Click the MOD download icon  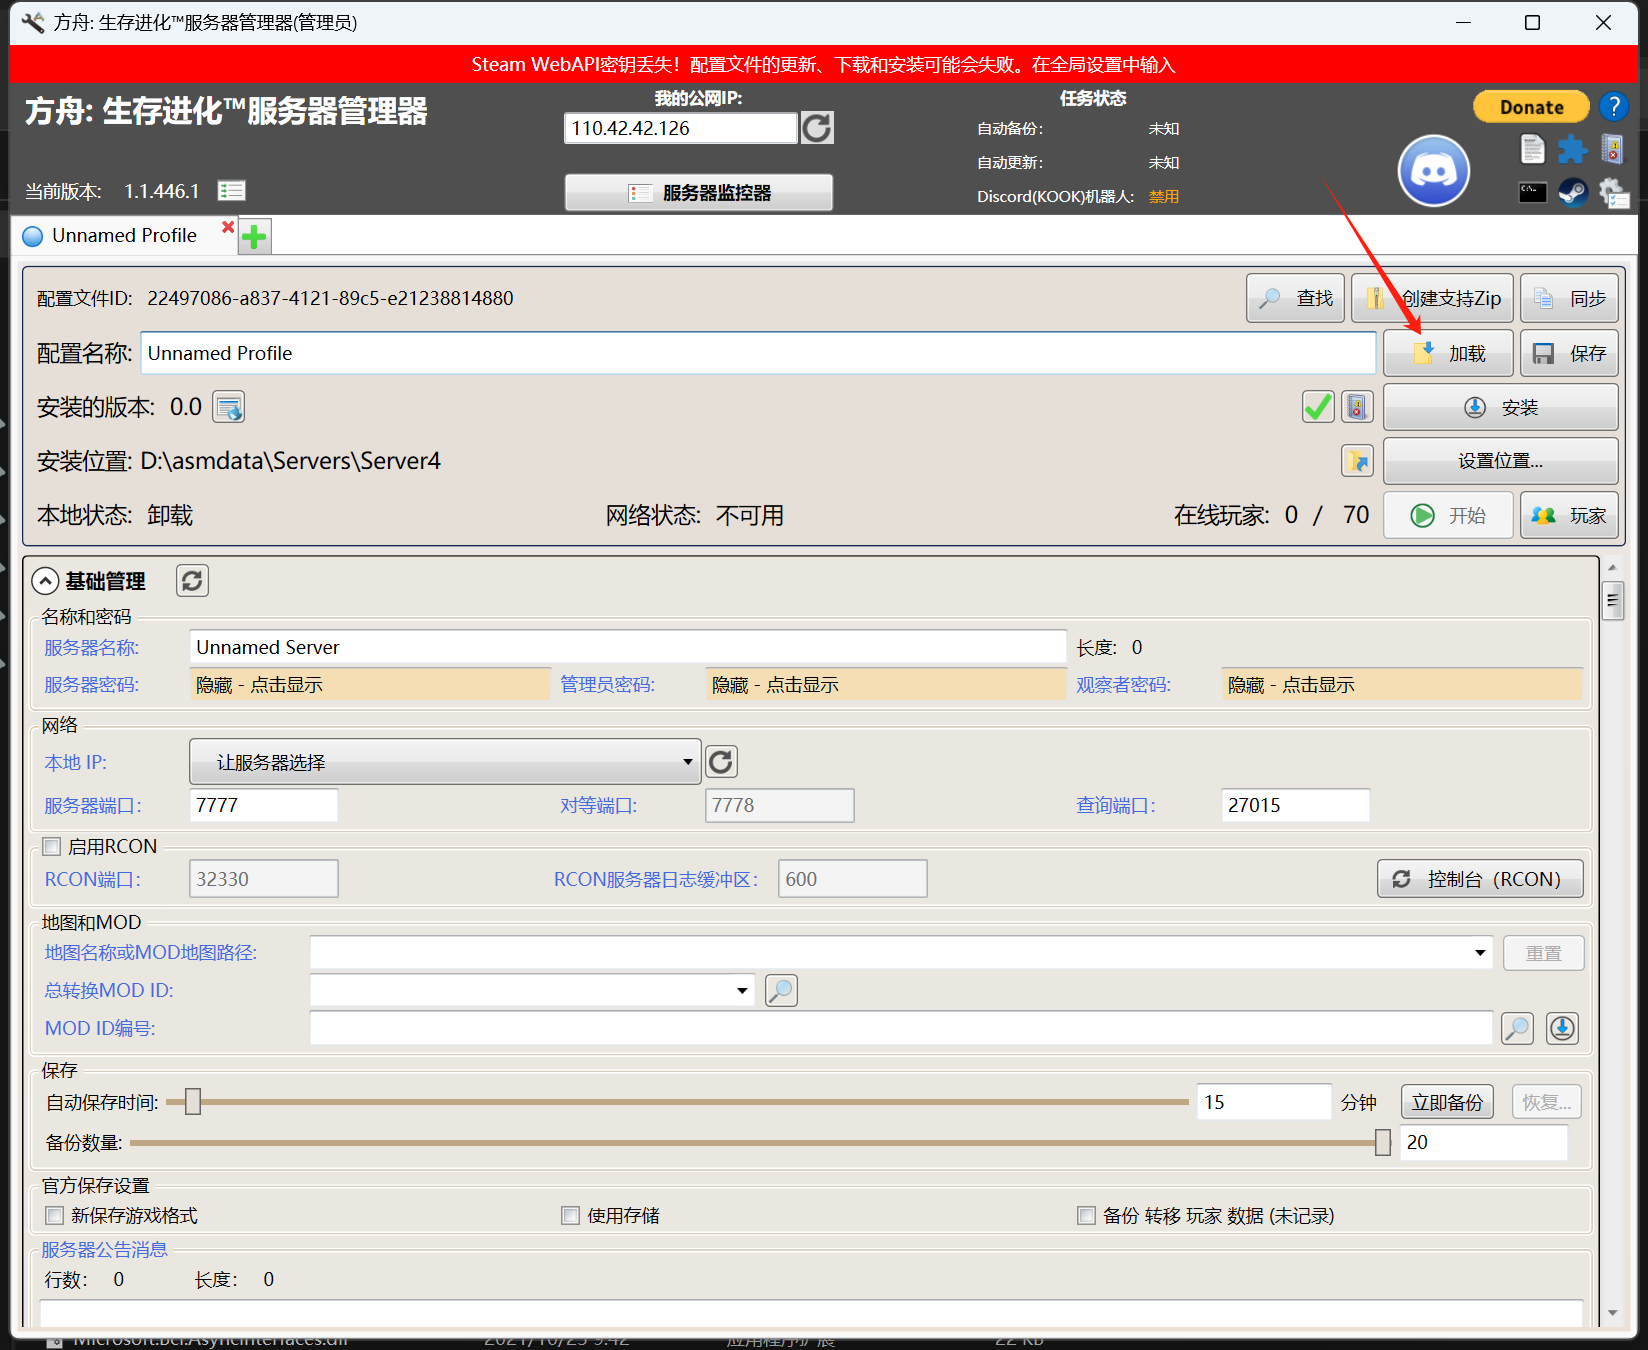(1562, 1028)
